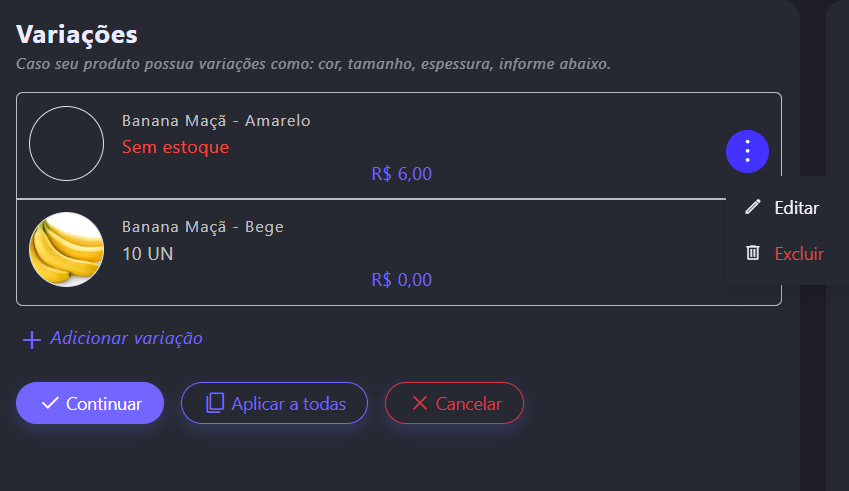Click the empty image placeholder circle
Image resolution: width=849 pixels, height=491 pixels.
coord(66,144)
